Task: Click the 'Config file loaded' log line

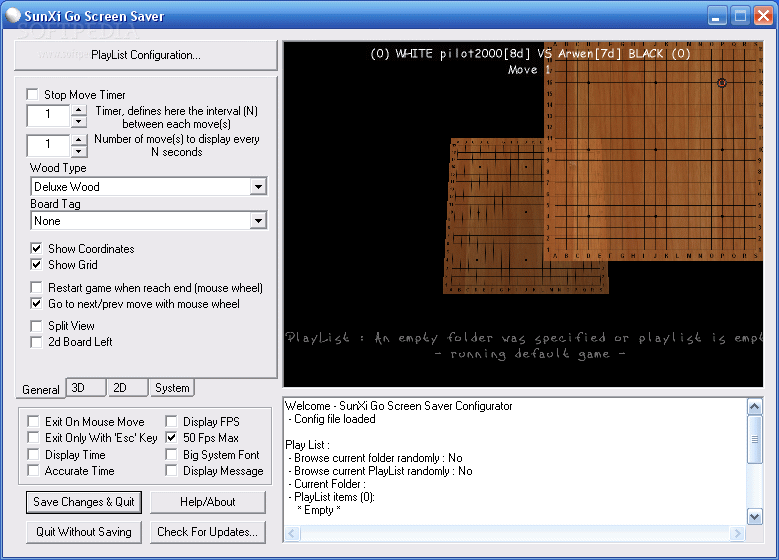Action: pyautogui.click(x=332, y=419)
